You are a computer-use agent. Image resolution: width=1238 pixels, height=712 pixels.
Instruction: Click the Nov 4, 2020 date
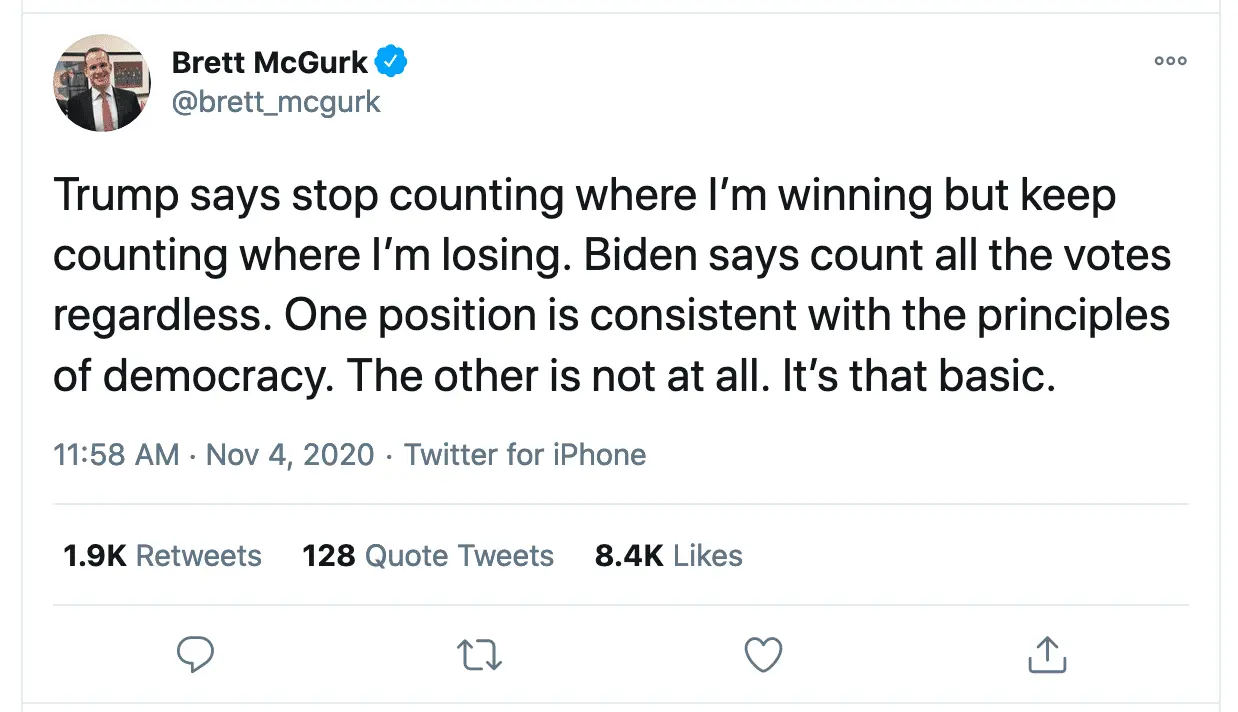click(x=290, y=455)
